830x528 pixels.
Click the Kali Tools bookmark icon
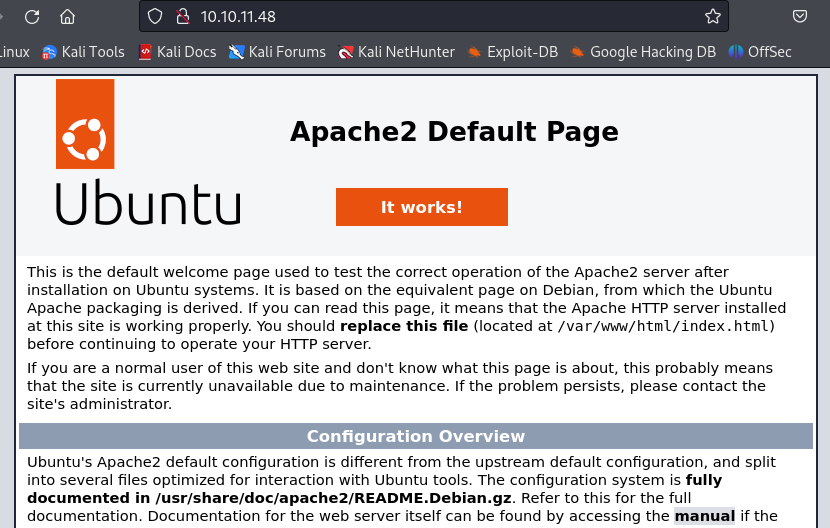point(49,52)
